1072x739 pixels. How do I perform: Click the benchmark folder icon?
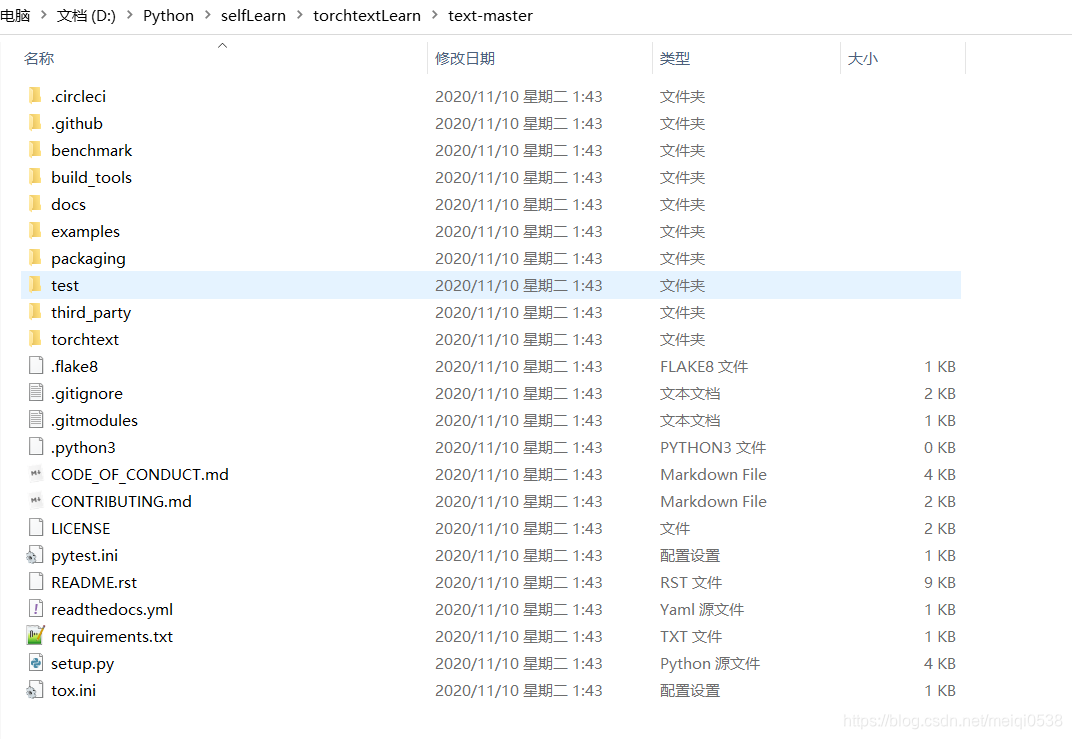coord(36,149)
